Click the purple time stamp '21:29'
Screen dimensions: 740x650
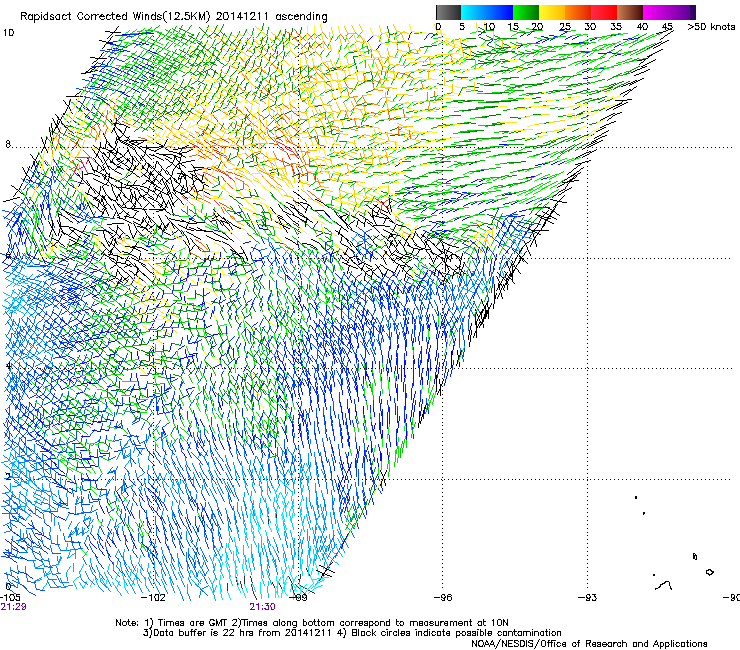coord(13,607)
